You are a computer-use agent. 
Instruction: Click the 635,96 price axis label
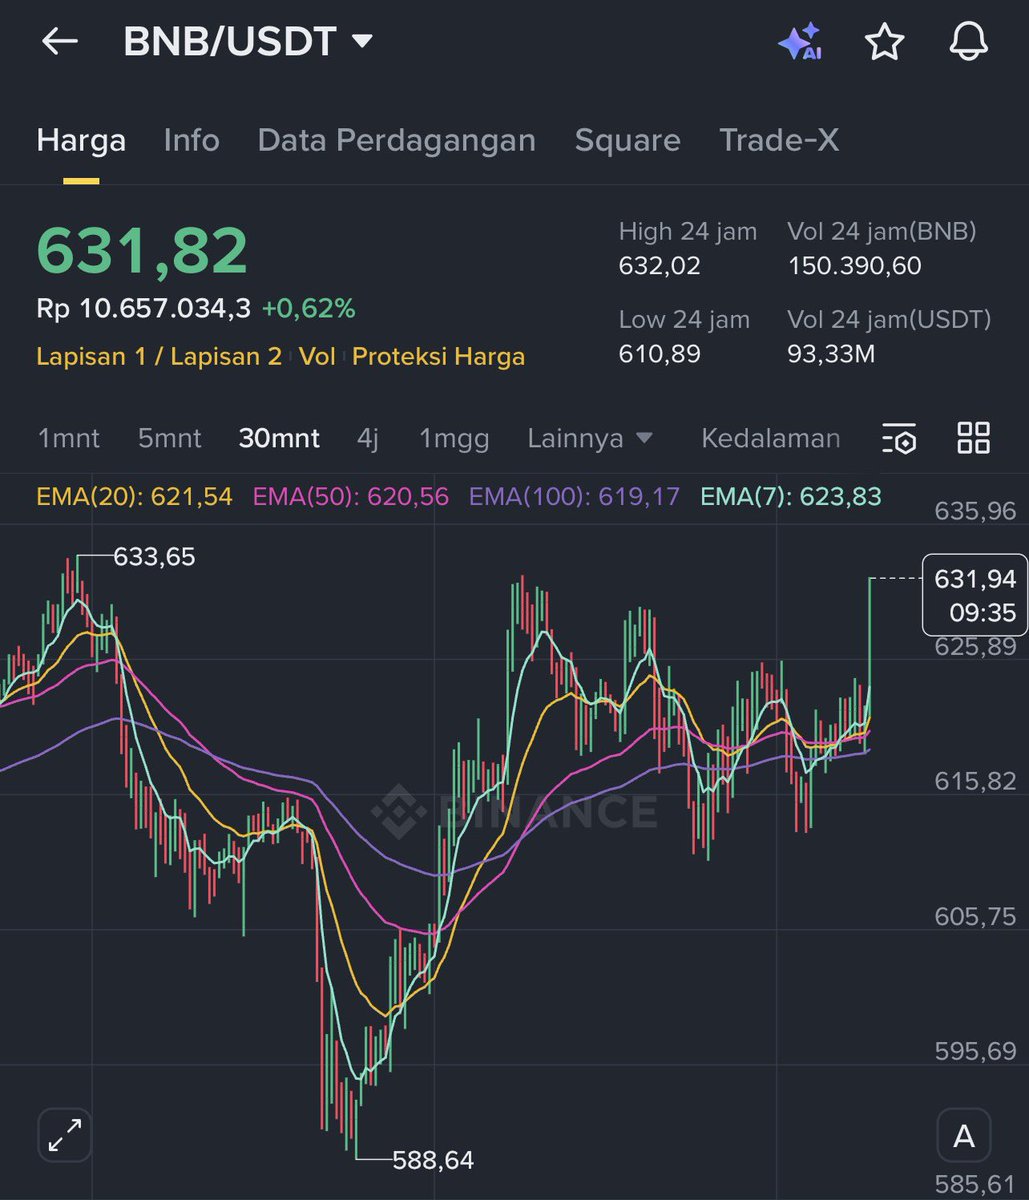tap(975, 512)
